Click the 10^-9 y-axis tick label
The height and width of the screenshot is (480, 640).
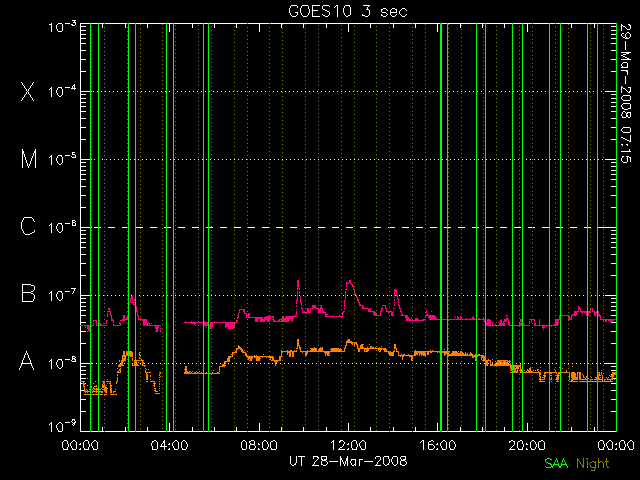pos(62,427)
